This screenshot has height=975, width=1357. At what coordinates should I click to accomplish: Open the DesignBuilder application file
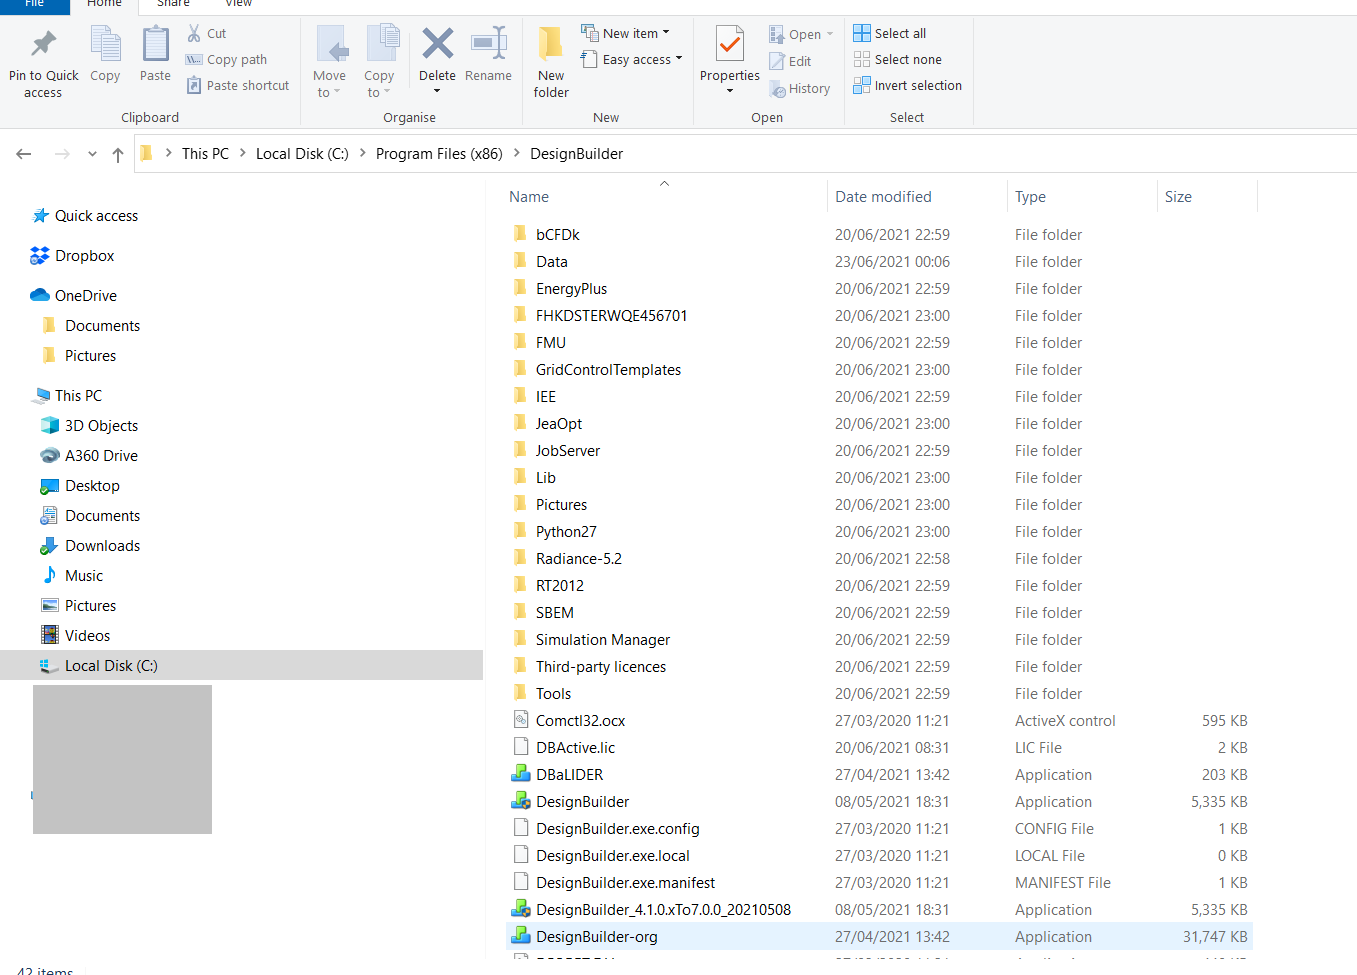click(x=582, y=802)
